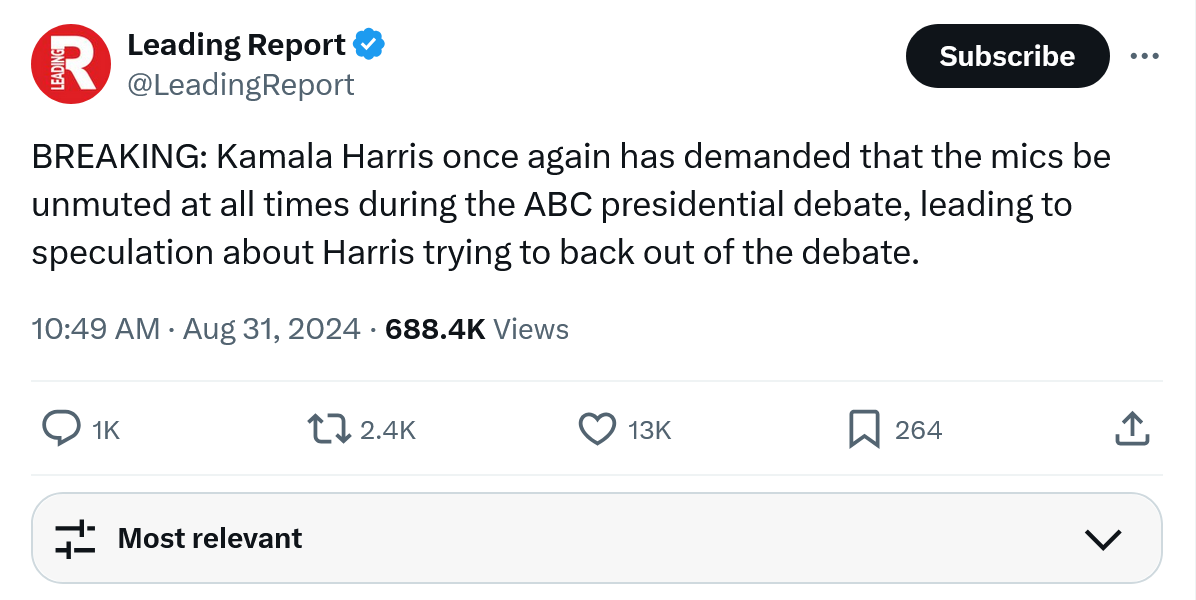Screen dimensions: 1196x600
Task: Click the 2.4K reposts count
Action: [x=387, y=430]
